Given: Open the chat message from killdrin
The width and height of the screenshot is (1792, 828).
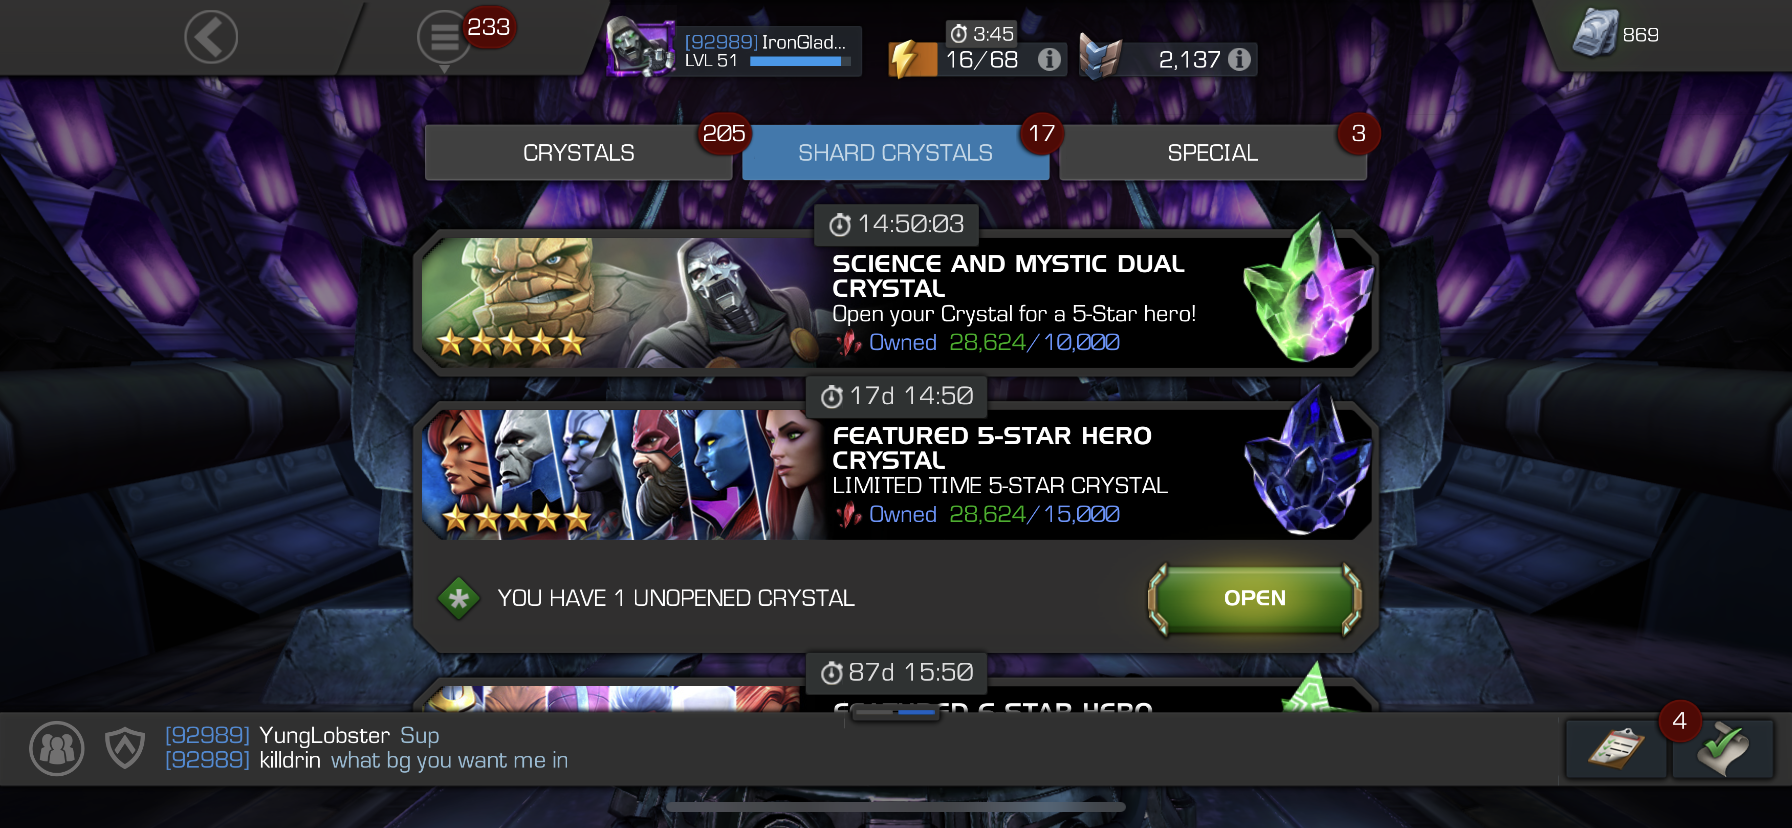Looking at the screenshot, I should [x=366, y=761].
